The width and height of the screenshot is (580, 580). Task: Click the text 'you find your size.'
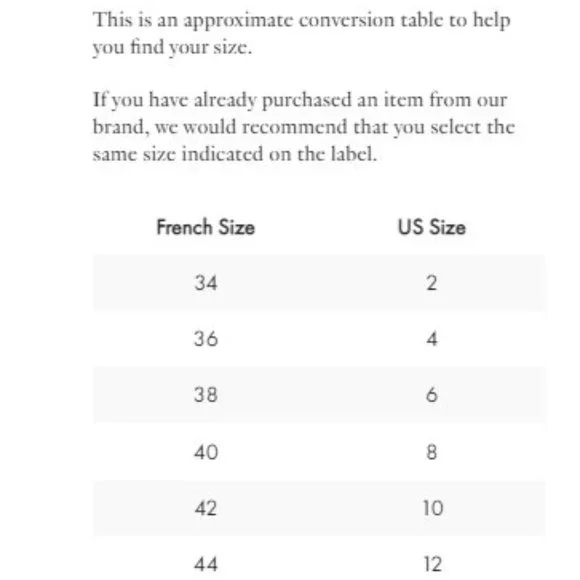[x=172, y=48]
